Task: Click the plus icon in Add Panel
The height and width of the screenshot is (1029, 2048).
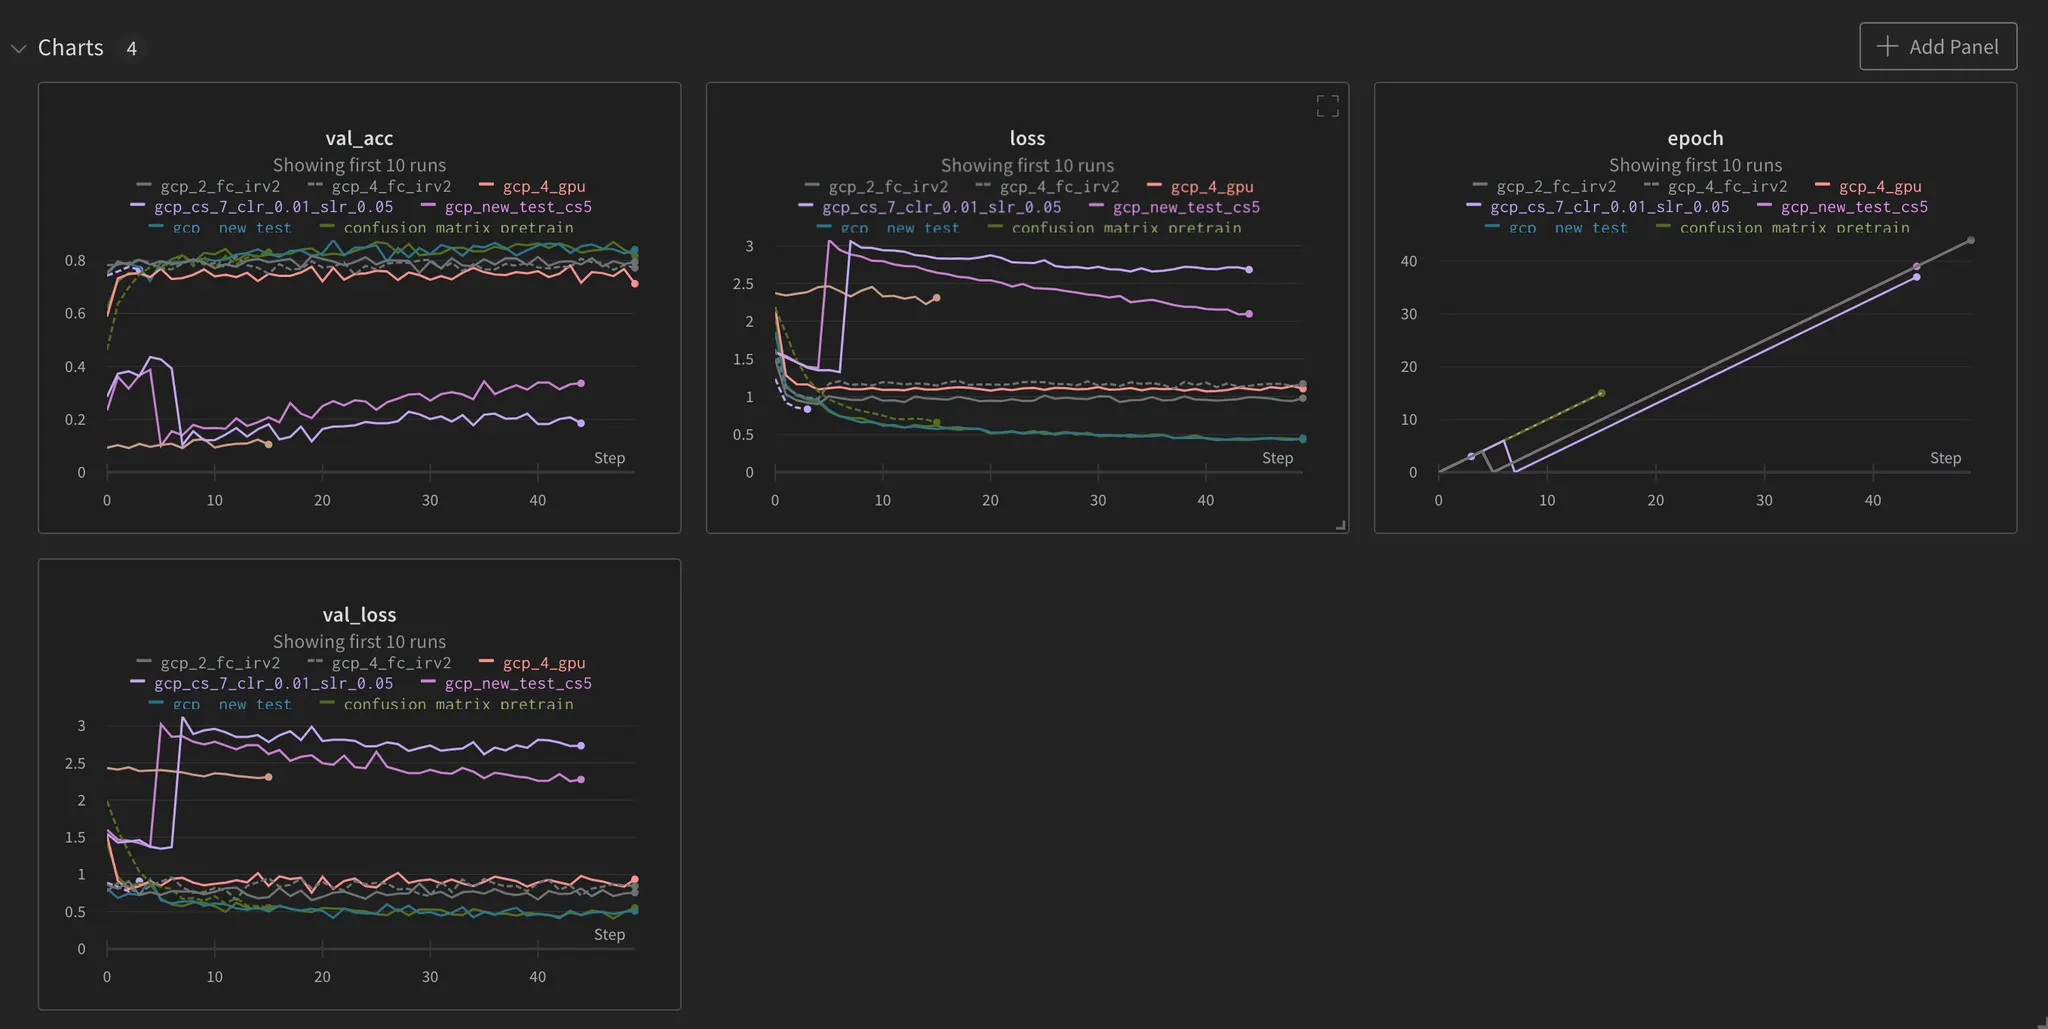Action: [x=1886, y=46]
